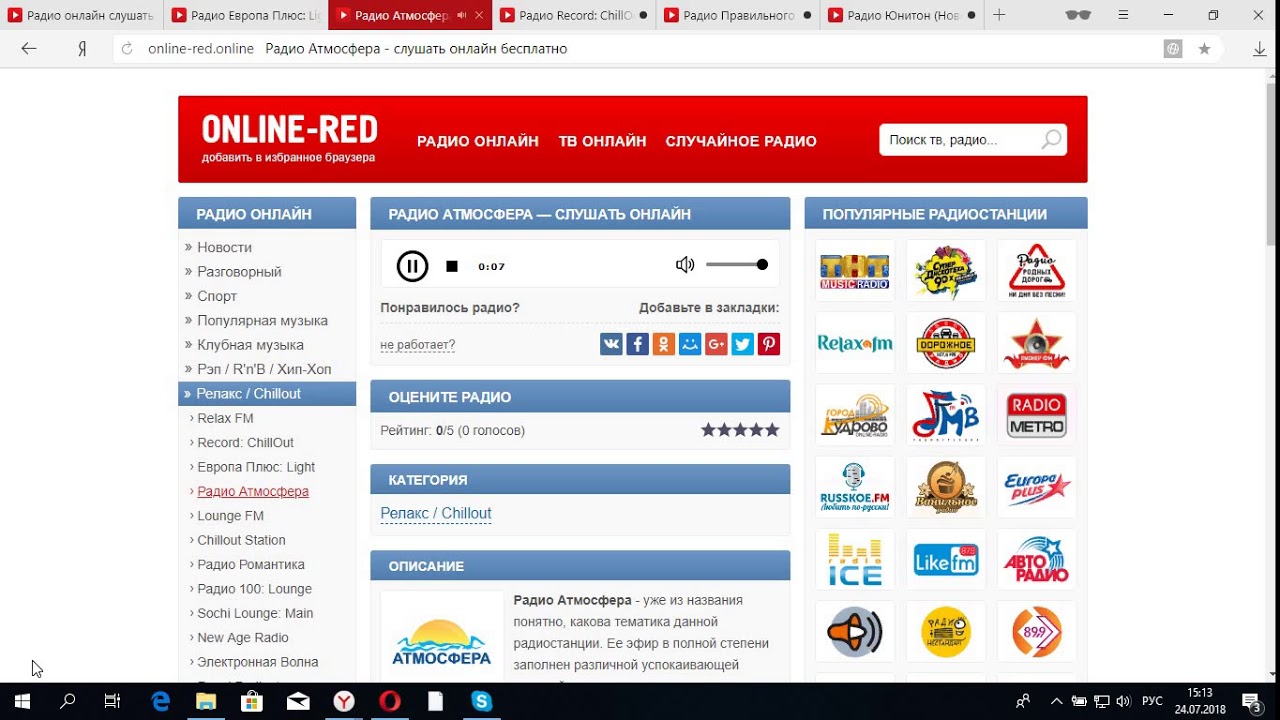Click the search magnifier icon

[1051, 140]
